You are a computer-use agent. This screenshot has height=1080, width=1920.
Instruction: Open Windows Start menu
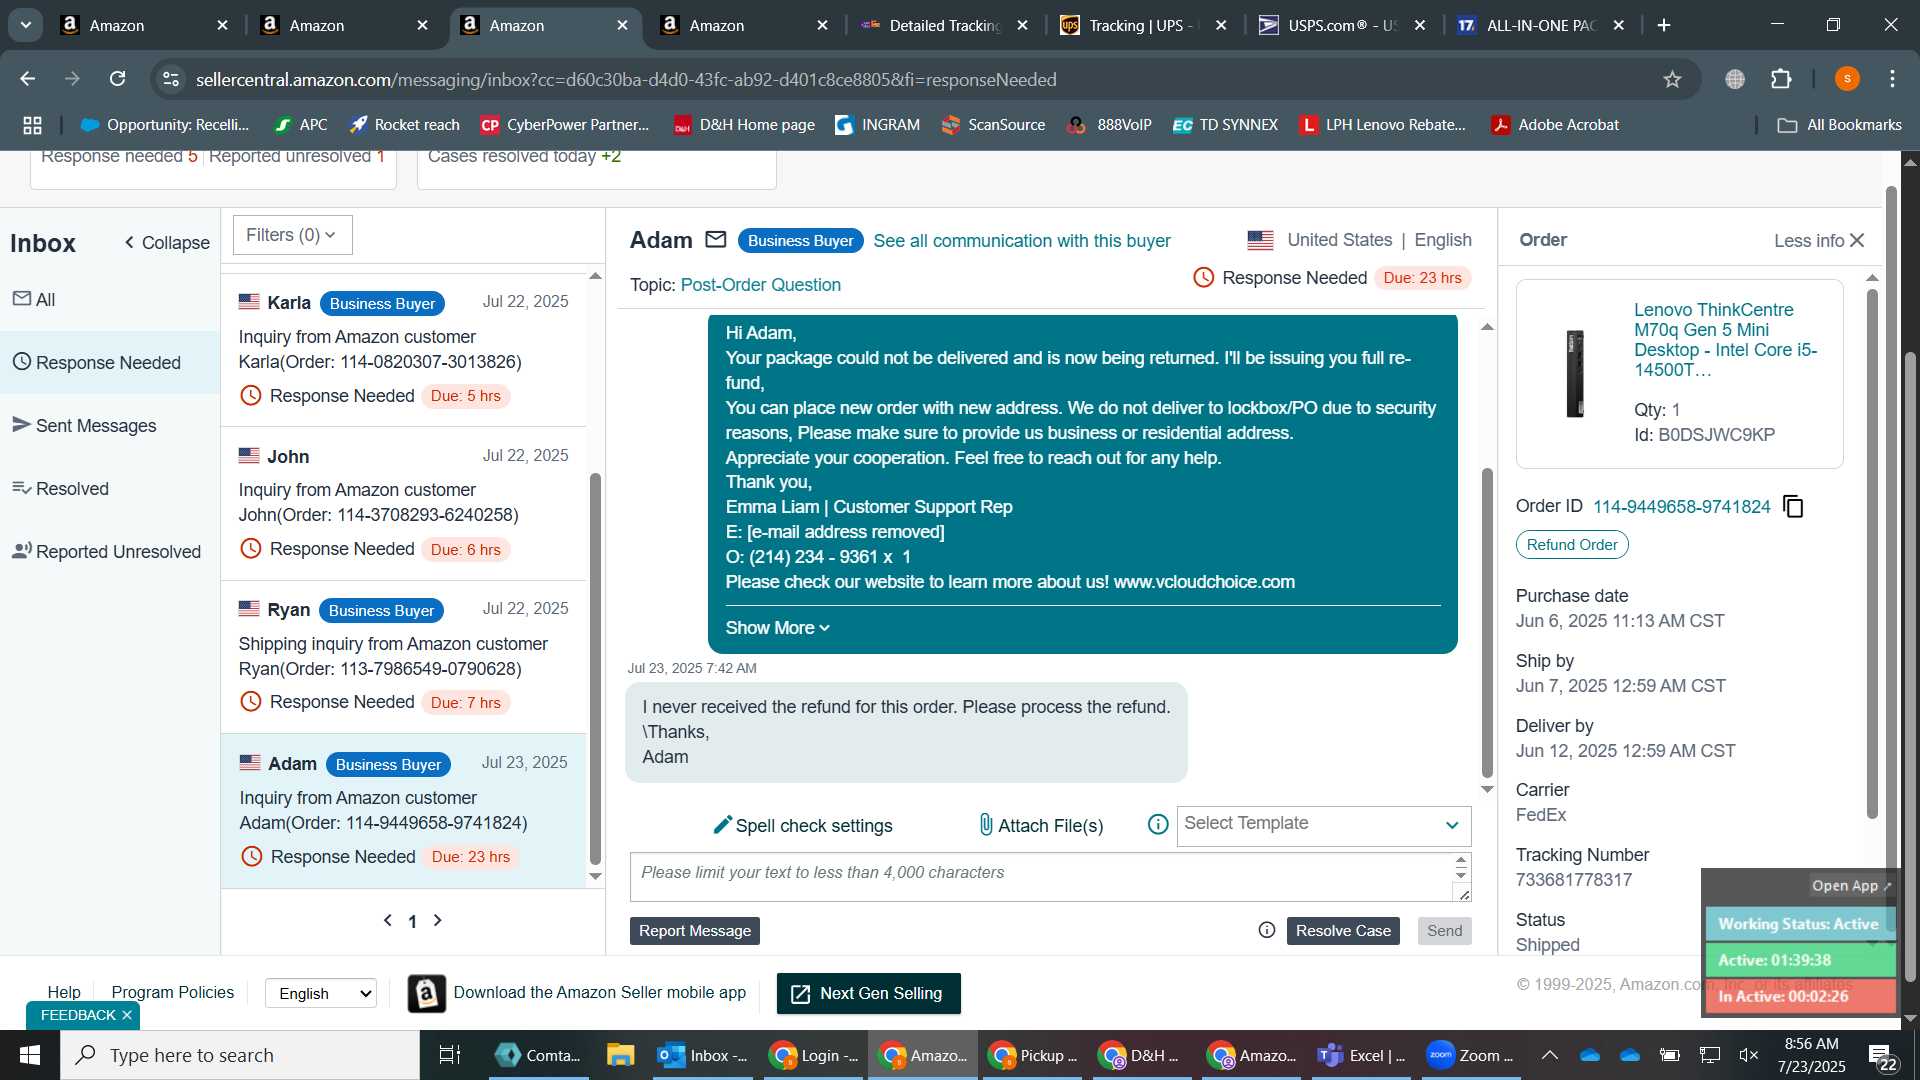tap(30, 1055)
